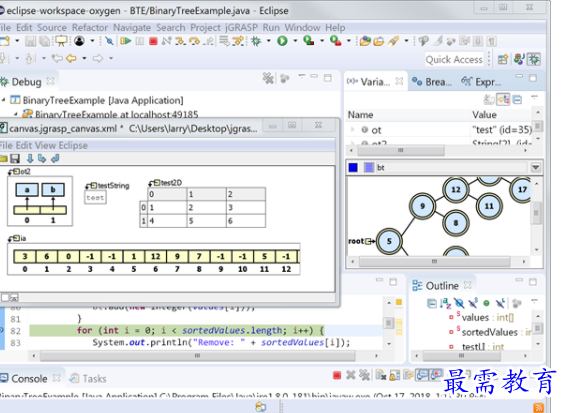Image resolution: width=565 pixels, height=413 pixels.
Task: Click the canvas window Save icon
Action: [15, 159]
